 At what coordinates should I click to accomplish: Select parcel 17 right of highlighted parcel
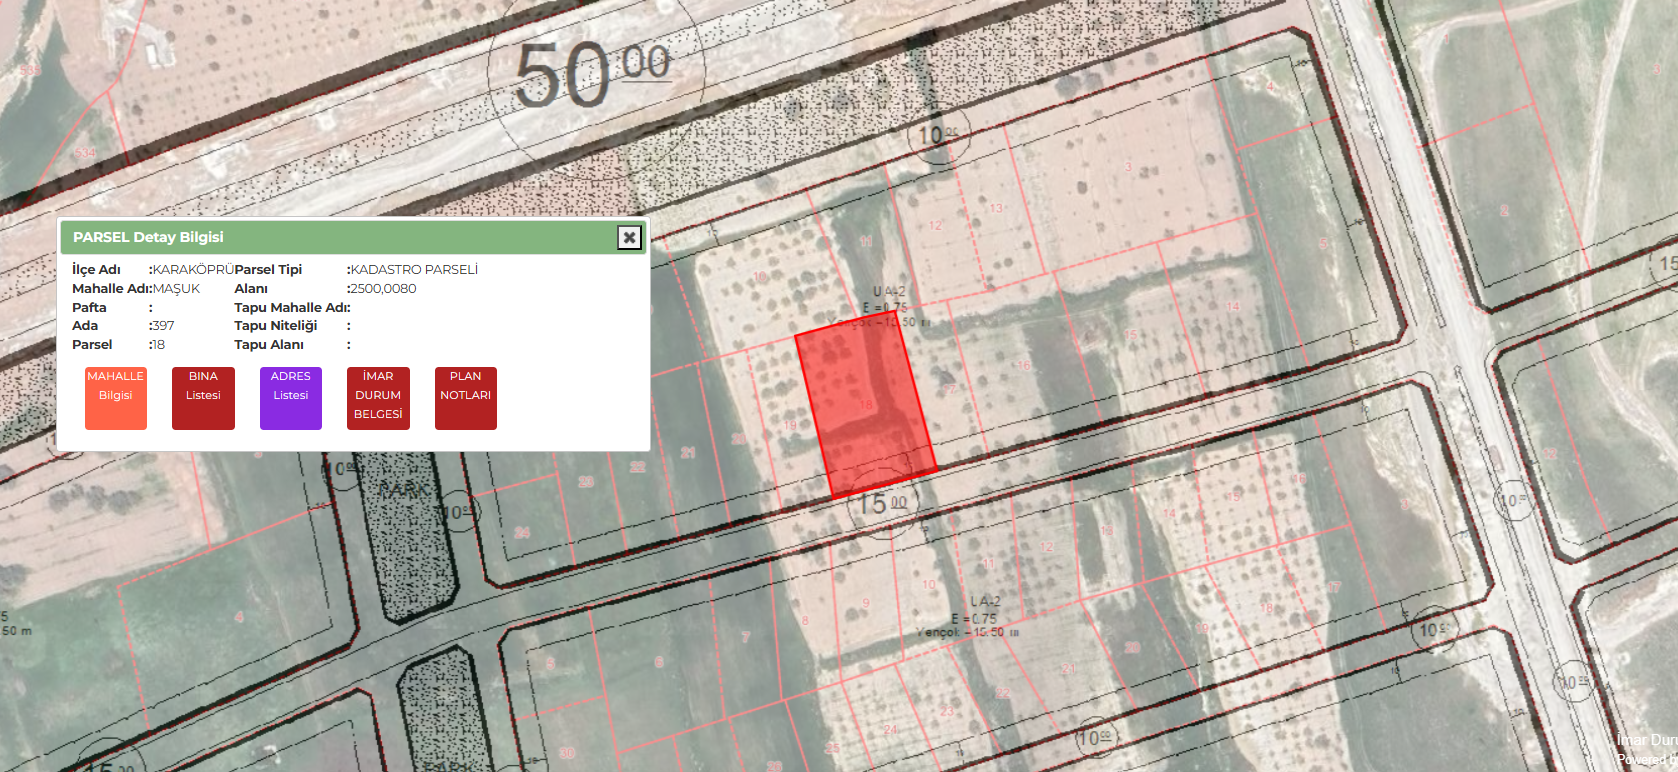[948, 389]
